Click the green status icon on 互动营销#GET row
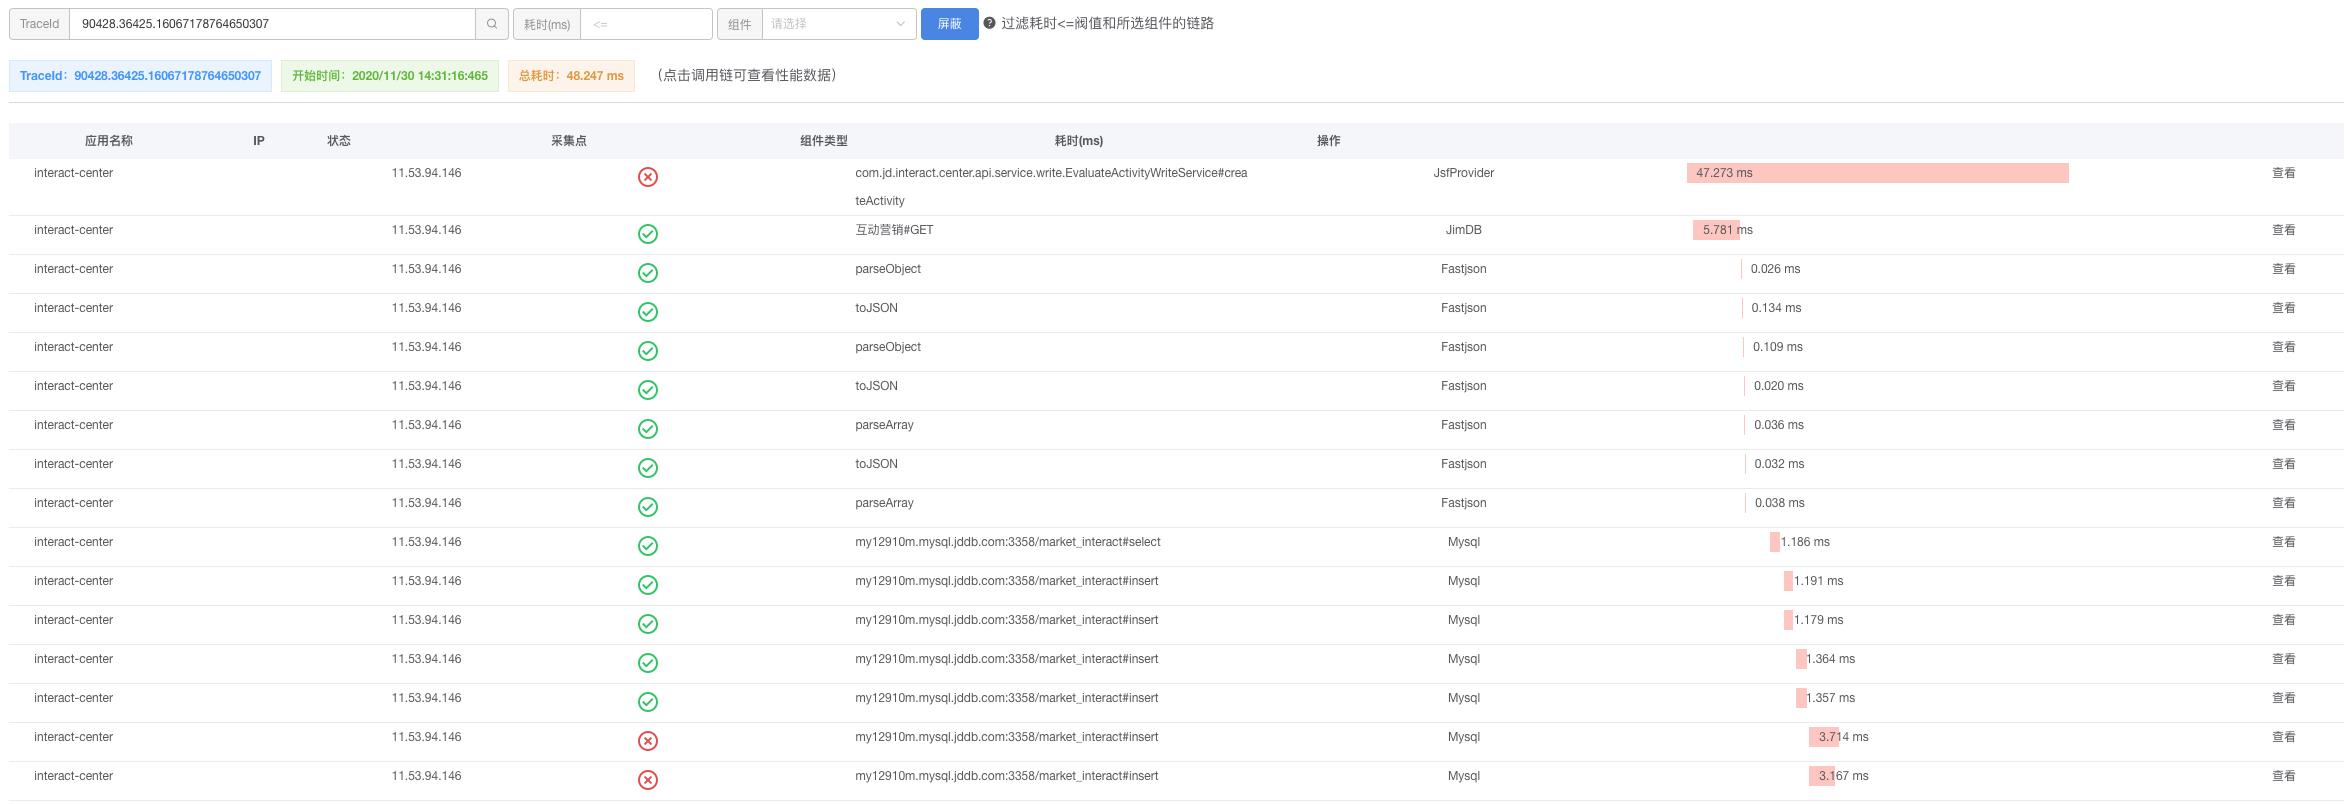2346x804 pixels. pyautogui.click(x=648, y=234)
